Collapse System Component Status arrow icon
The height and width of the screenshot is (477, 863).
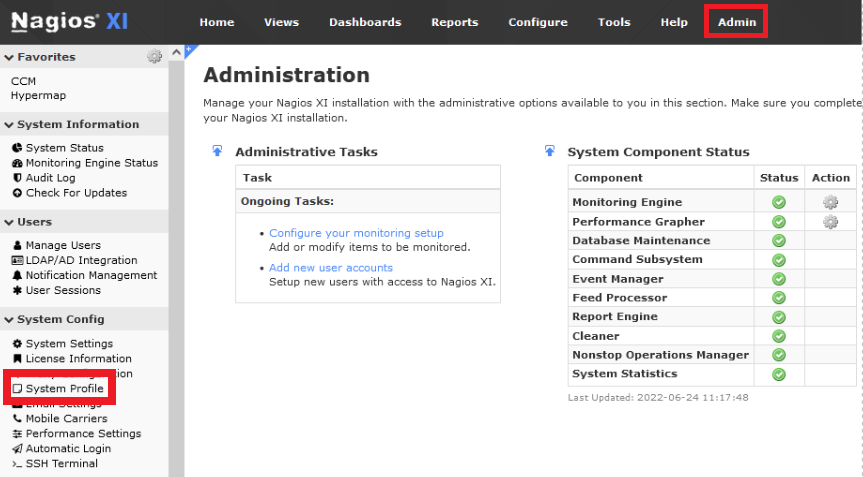coord(549,152)
